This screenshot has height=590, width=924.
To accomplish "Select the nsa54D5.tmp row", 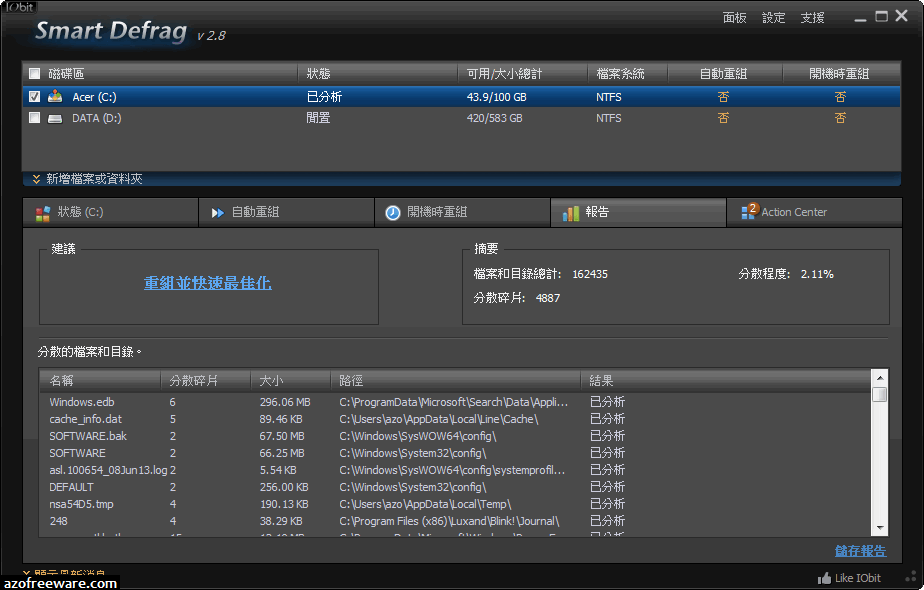I will pos(456,505).
